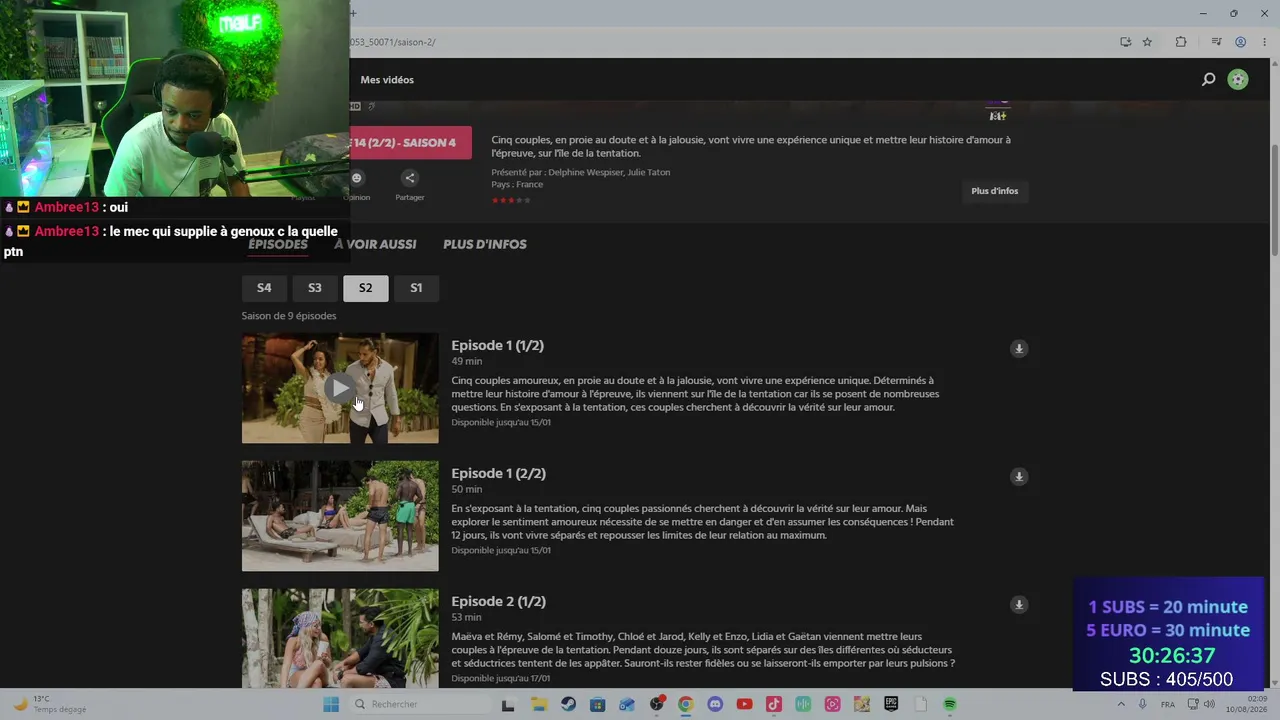
Task: Open the Episode 1 (1/2) title
Action: (x=497, y=345)
